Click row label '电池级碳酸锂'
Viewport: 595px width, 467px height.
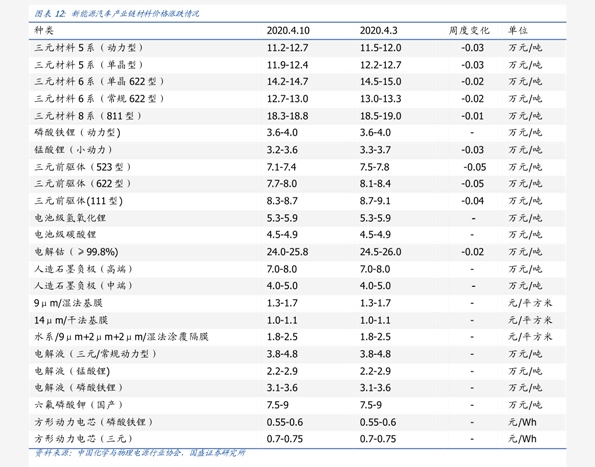[65, 234]
